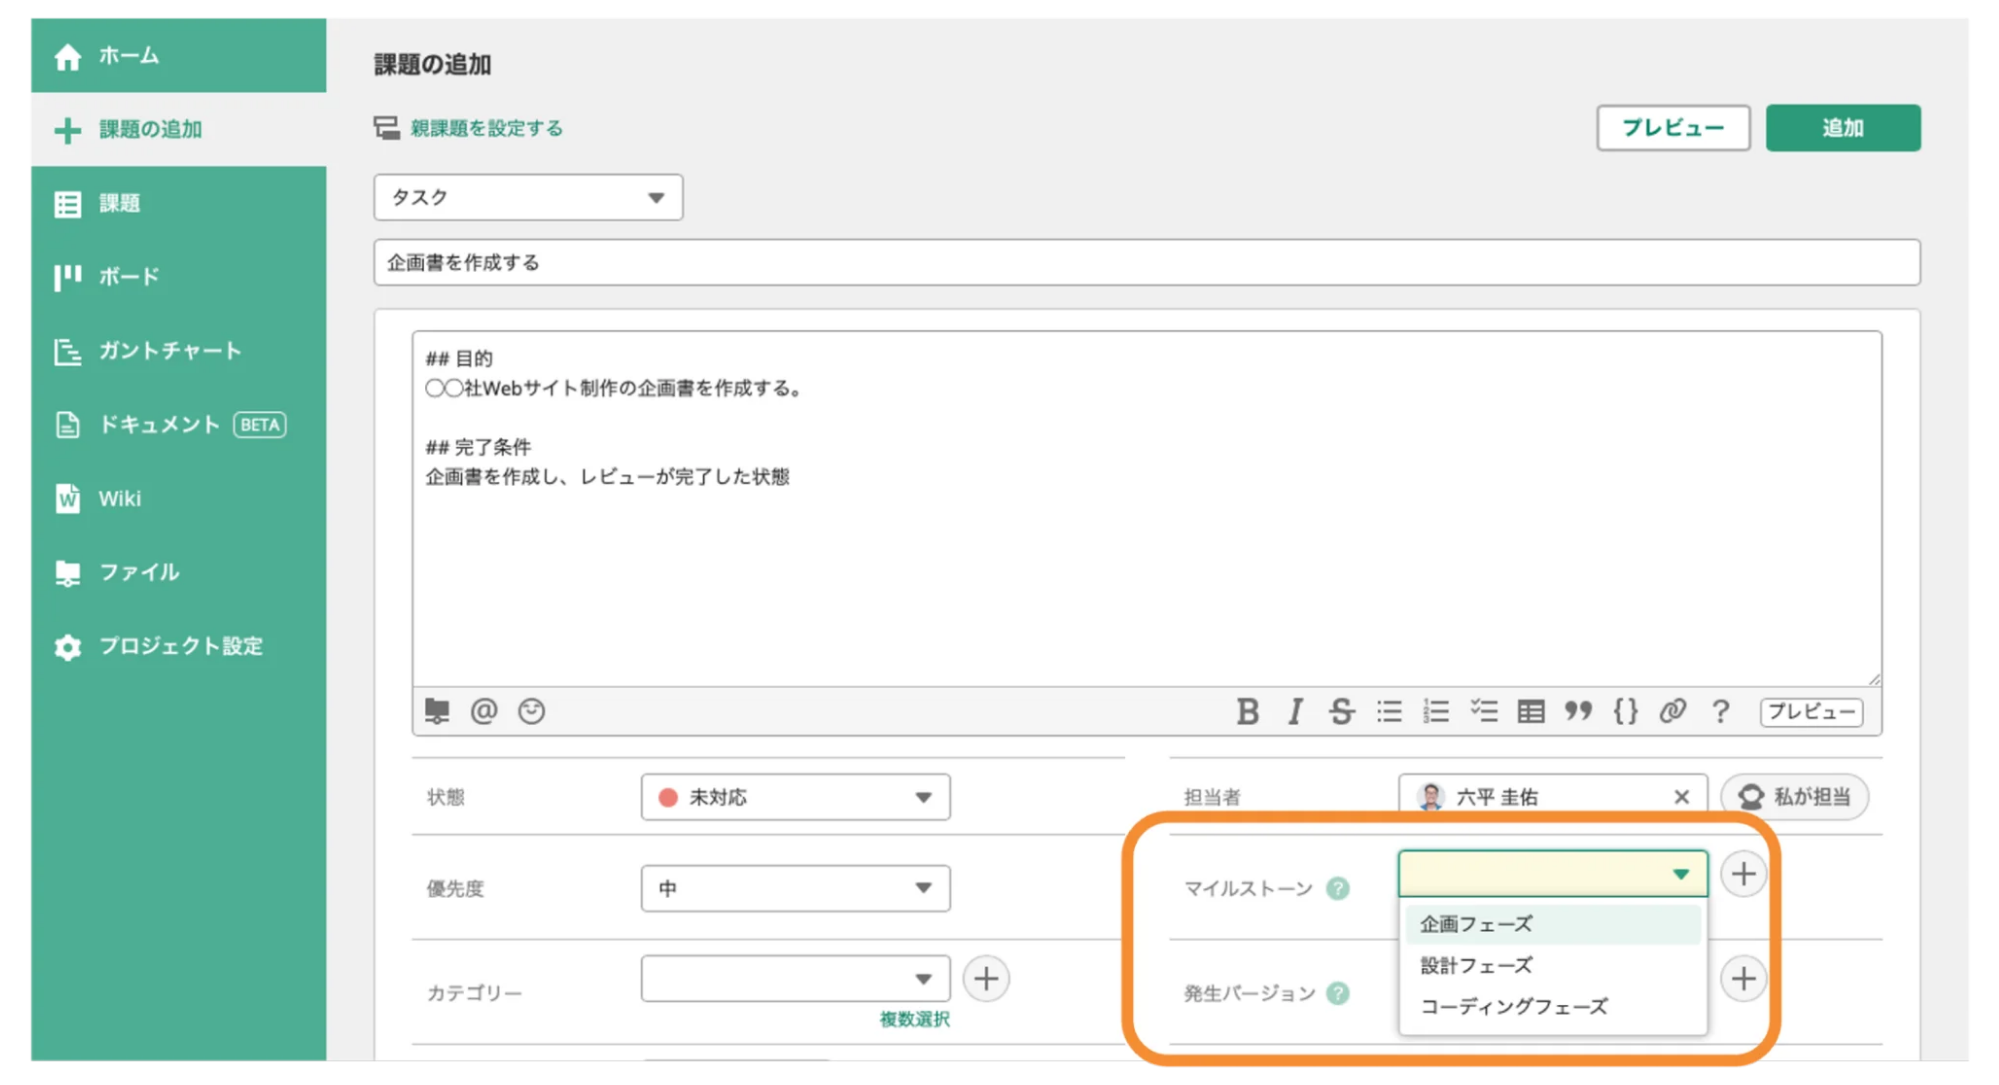1999x1085 pixels.
Task: Select 設計フェーズ from the milestone list
Action: (x=1552, y=966)
